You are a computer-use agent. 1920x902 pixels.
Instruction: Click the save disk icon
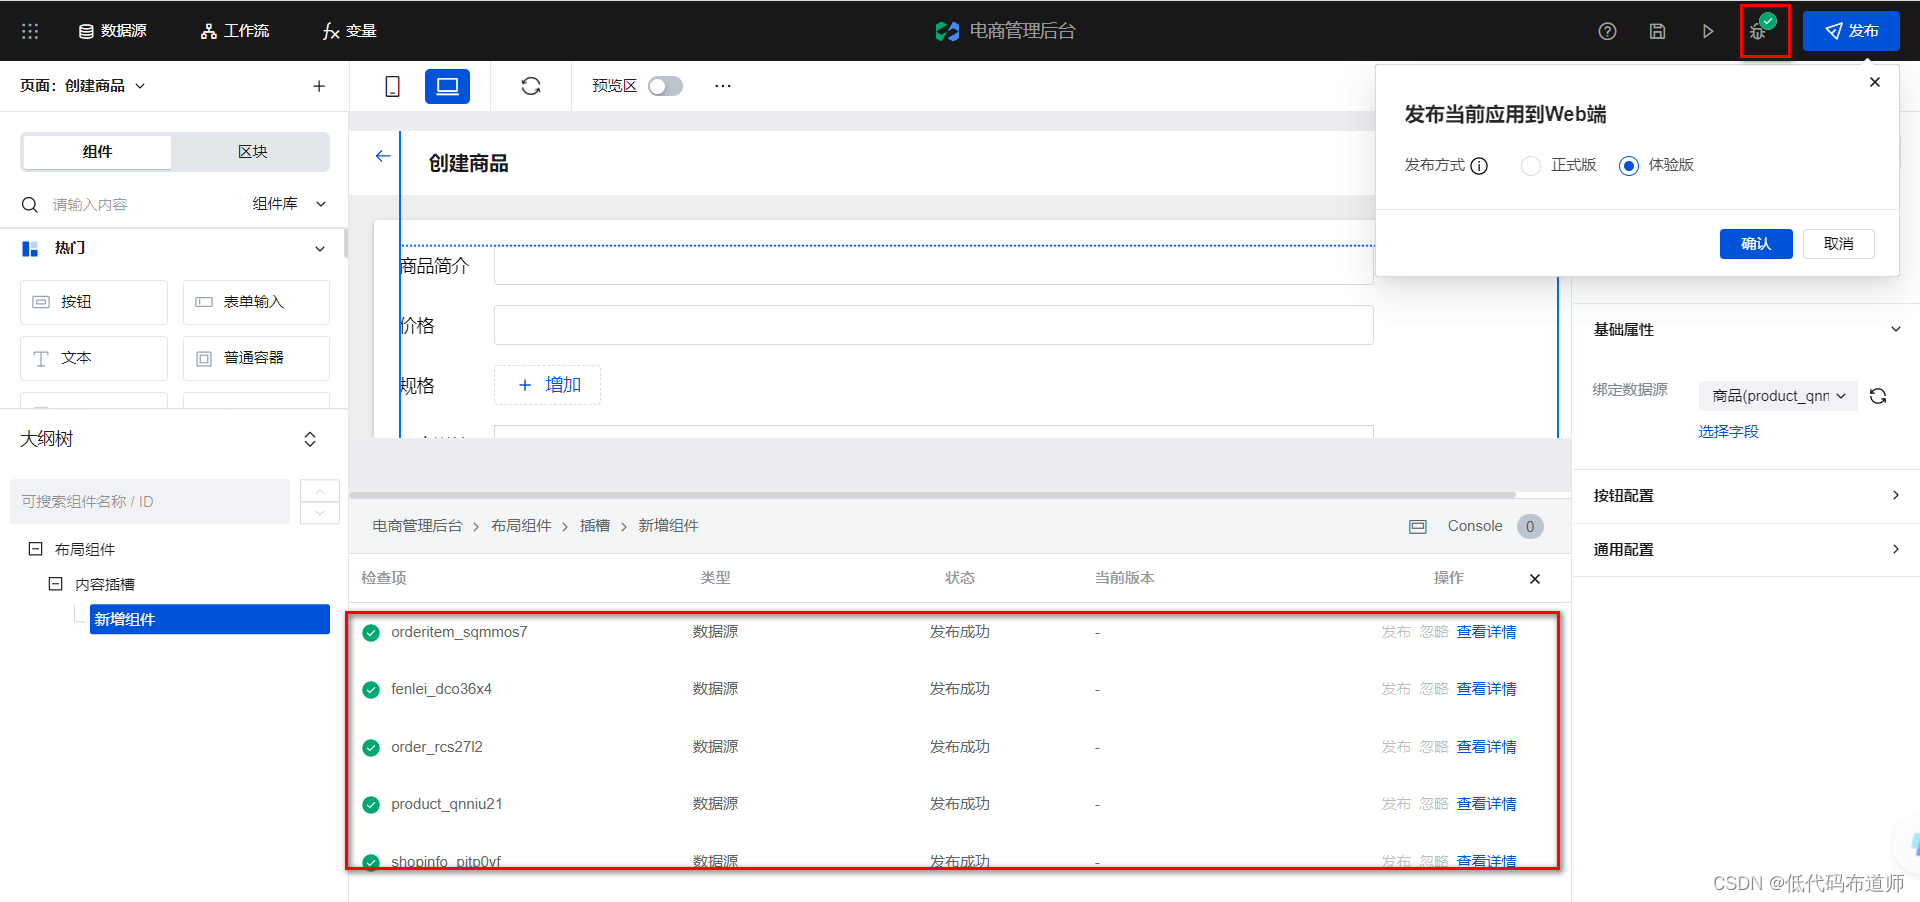1657,31
